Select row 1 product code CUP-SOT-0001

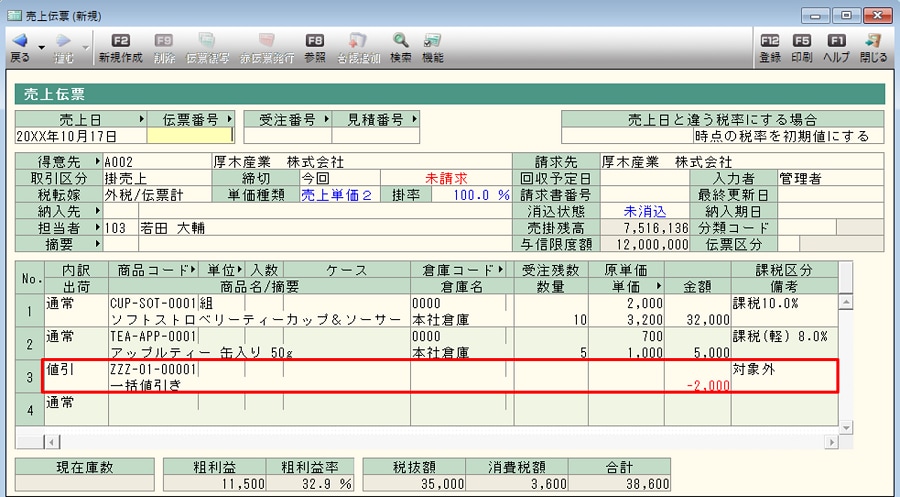point(153,303)
